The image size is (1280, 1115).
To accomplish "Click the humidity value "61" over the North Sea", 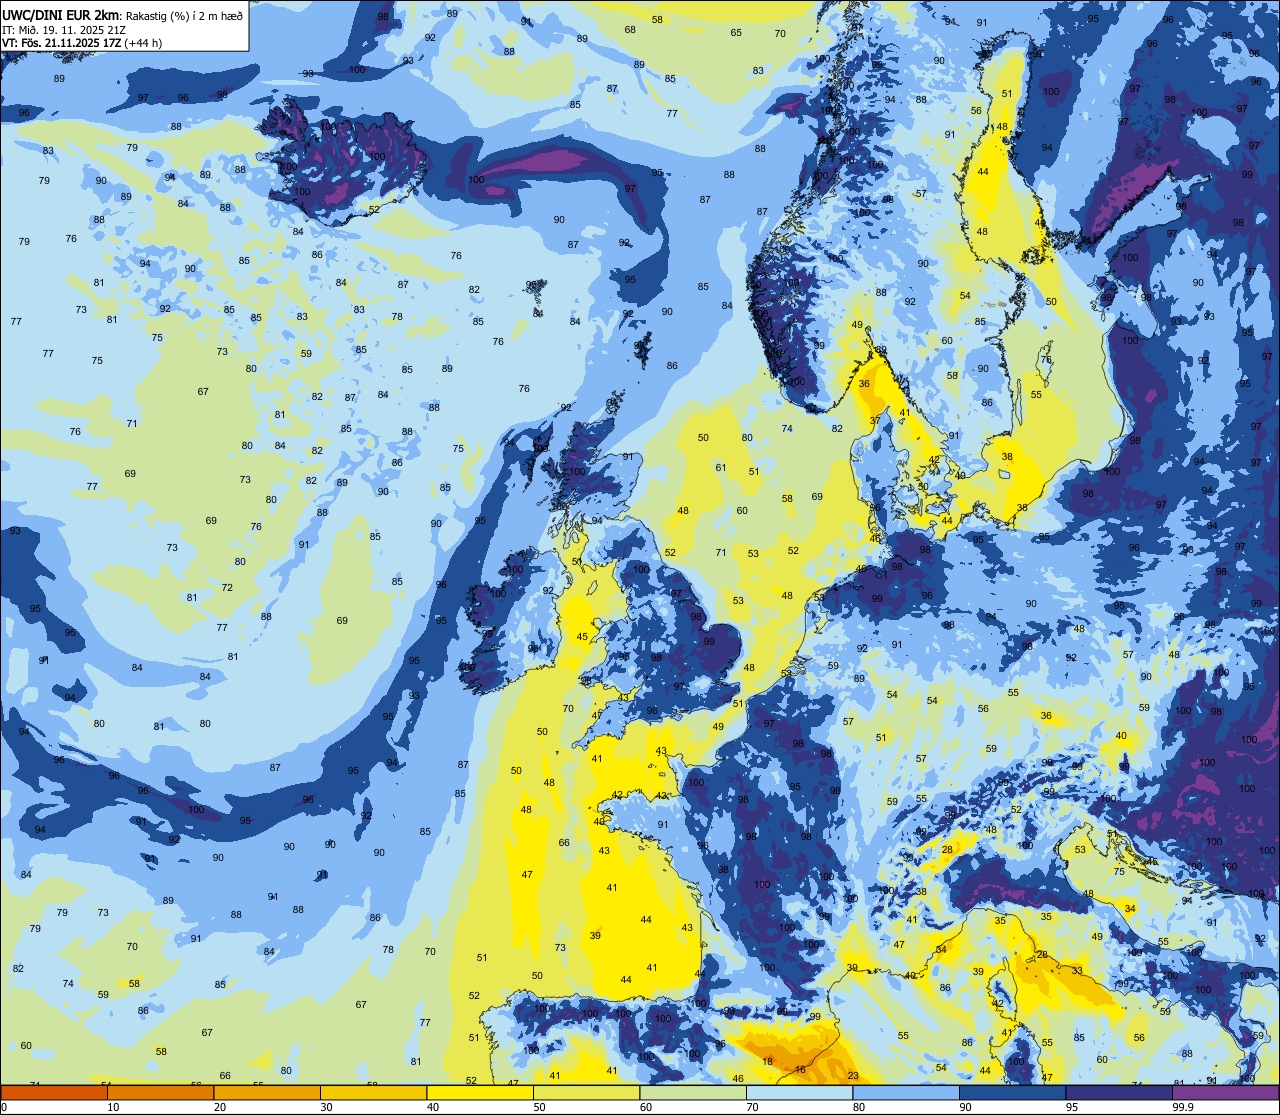I will (x=720, y=468).
